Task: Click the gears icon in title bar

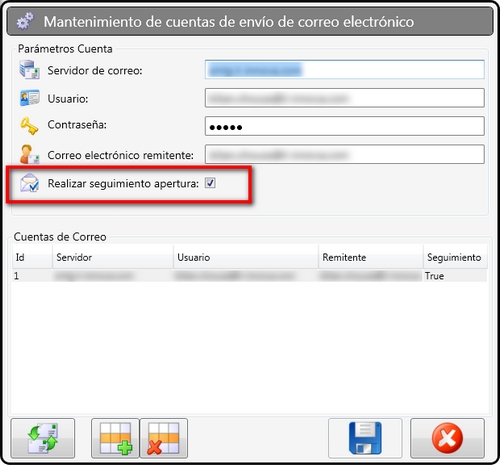Action: (25, 21)
